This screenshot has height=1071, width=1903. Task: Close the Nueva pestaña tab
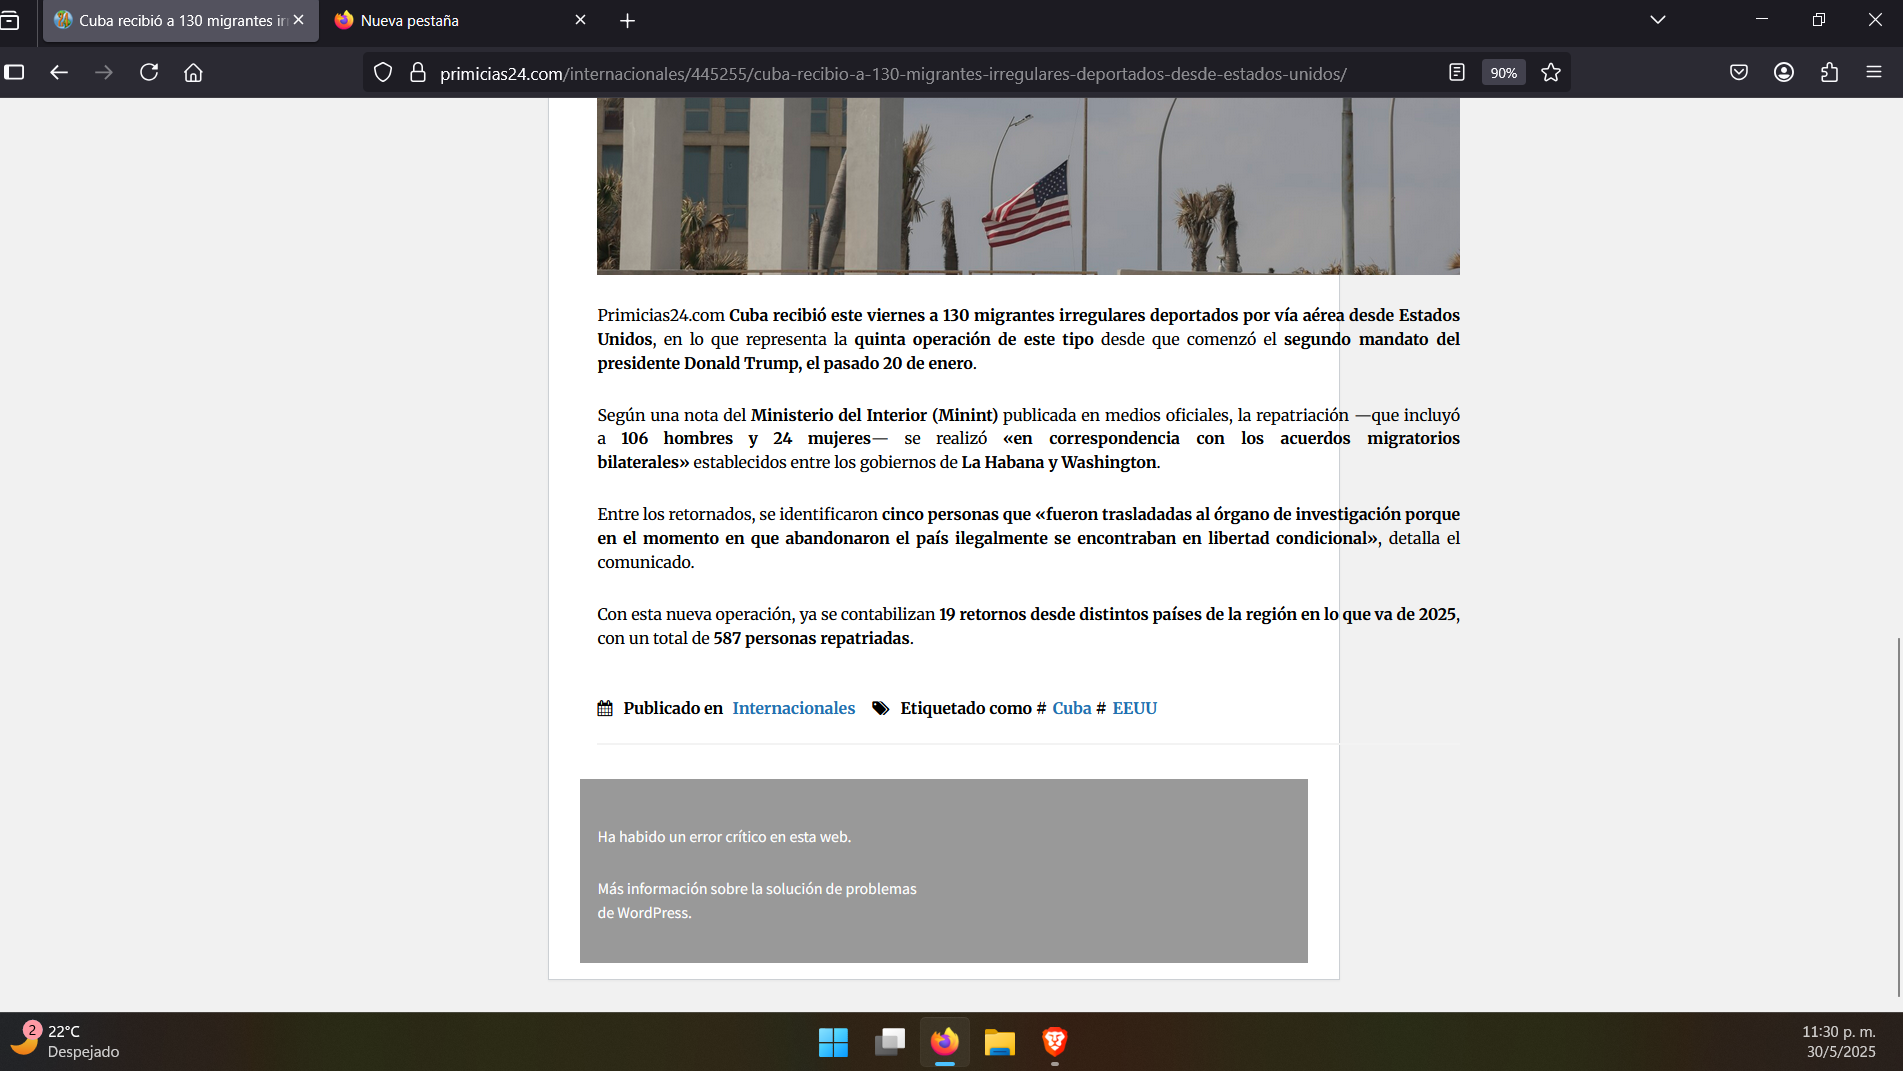[x=580, y=20]
